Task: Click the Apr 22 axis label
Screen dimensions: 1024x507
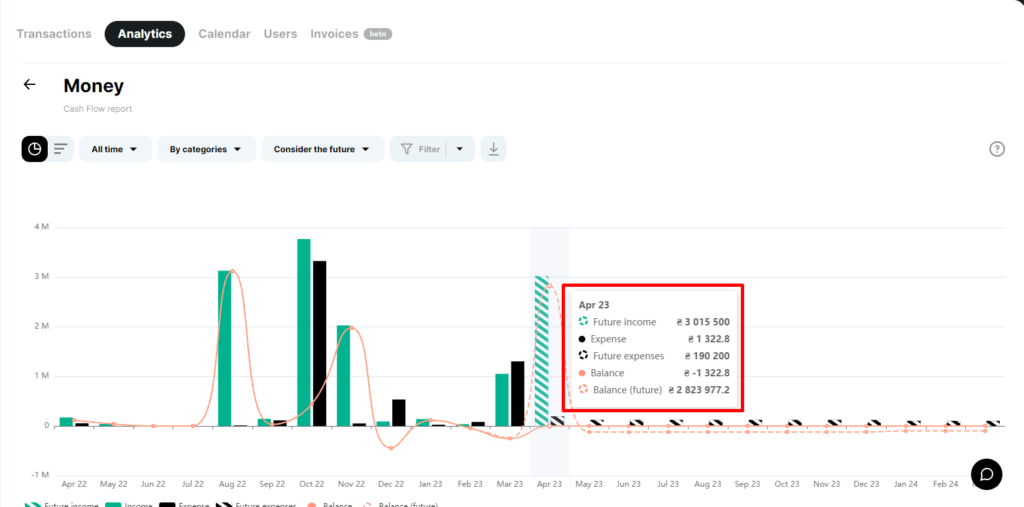Action: 74,484
